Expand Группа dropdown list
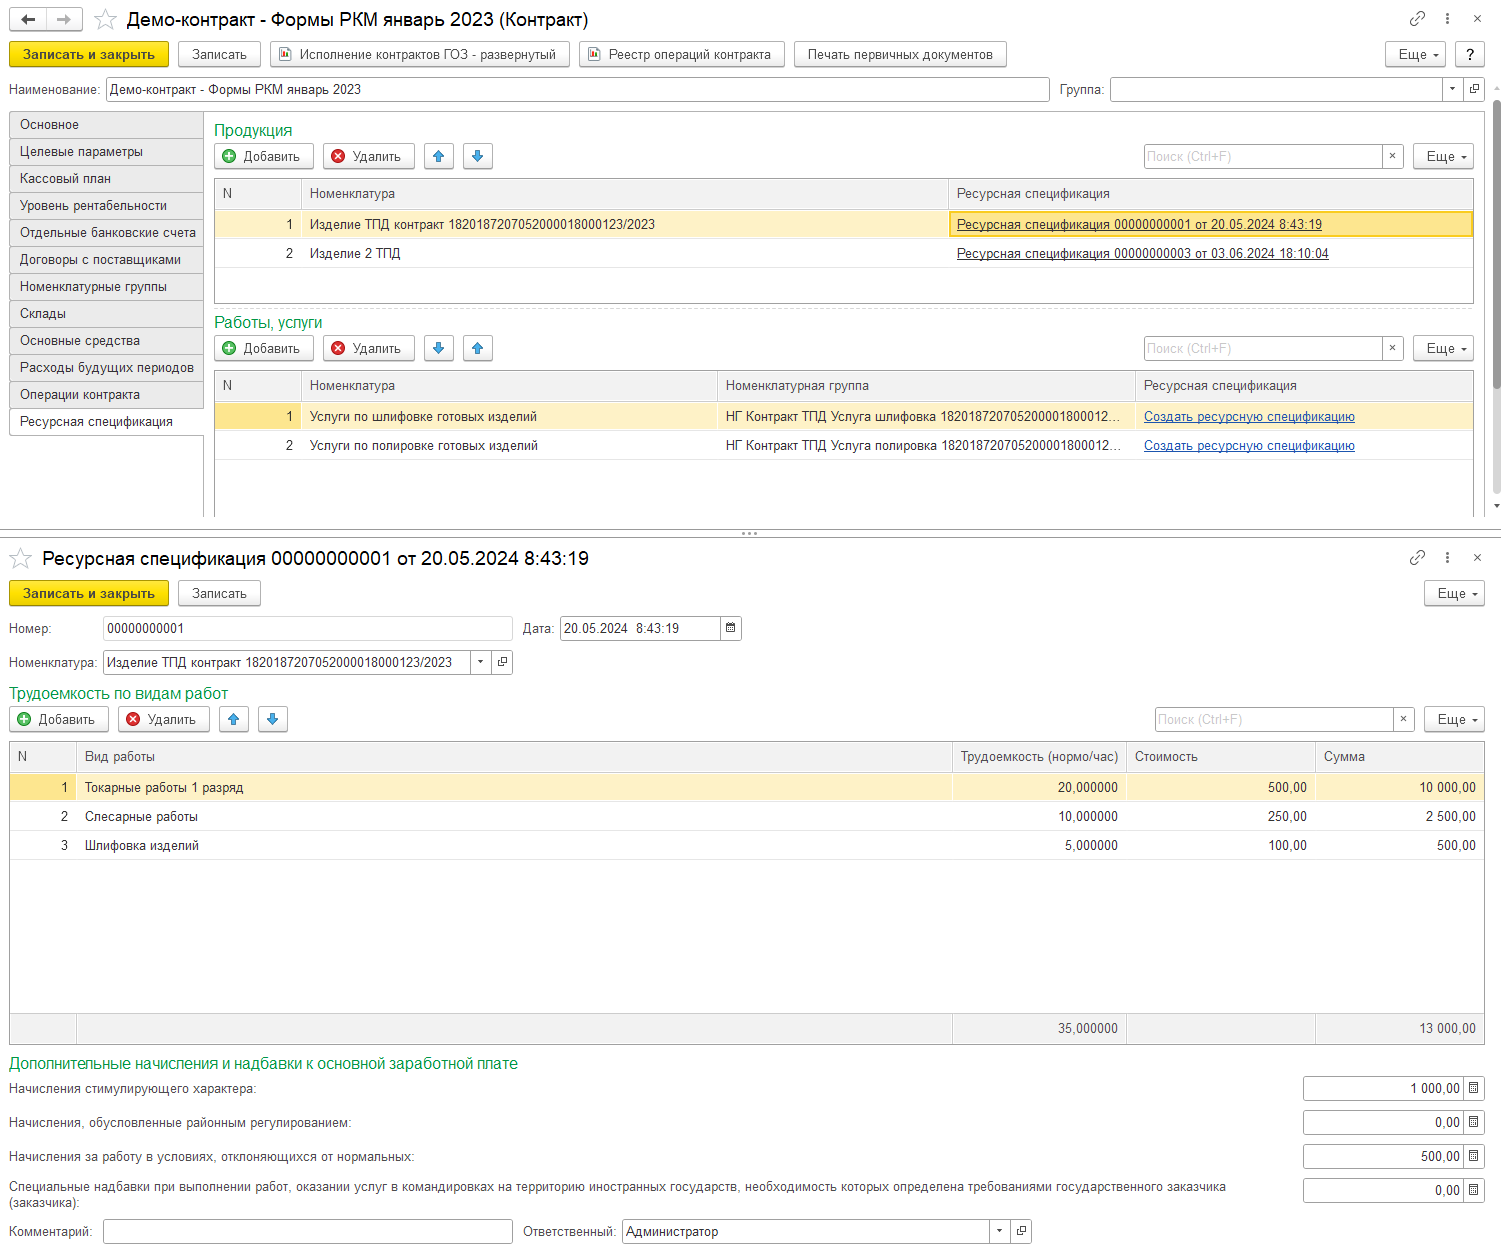 [x=1452, y=89]
